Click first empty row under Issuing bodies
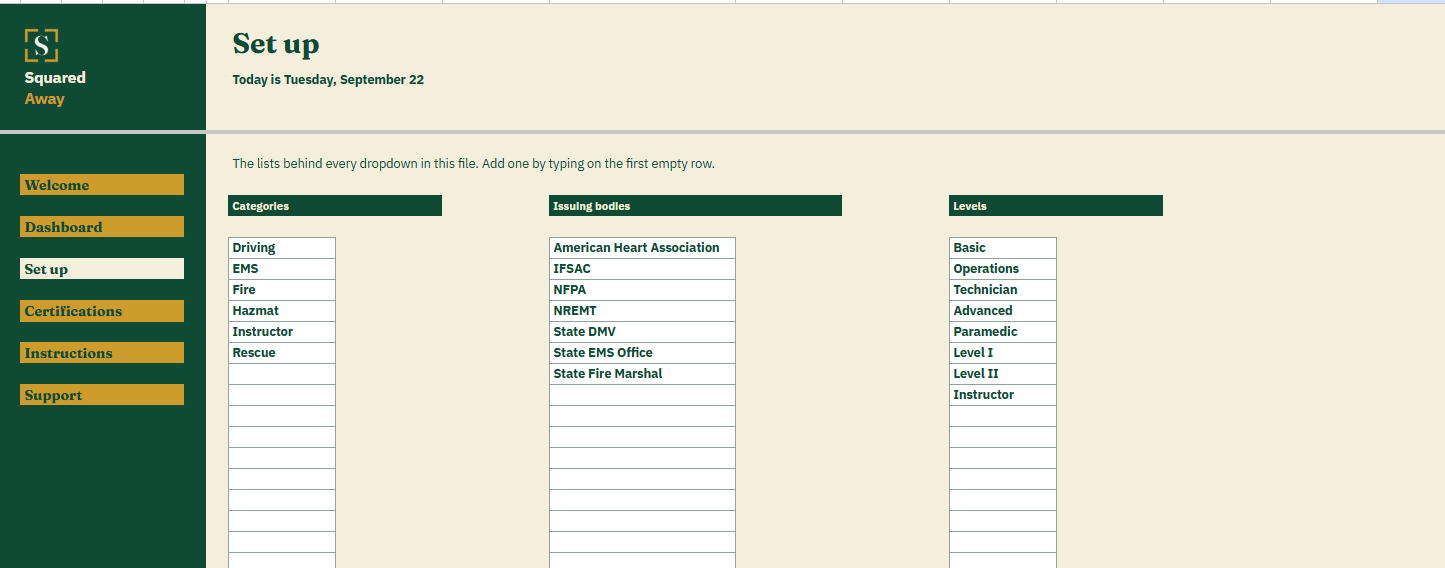The width and height of the screenshot is (1445, 568). pyautogui.click(x=642, y=395)
